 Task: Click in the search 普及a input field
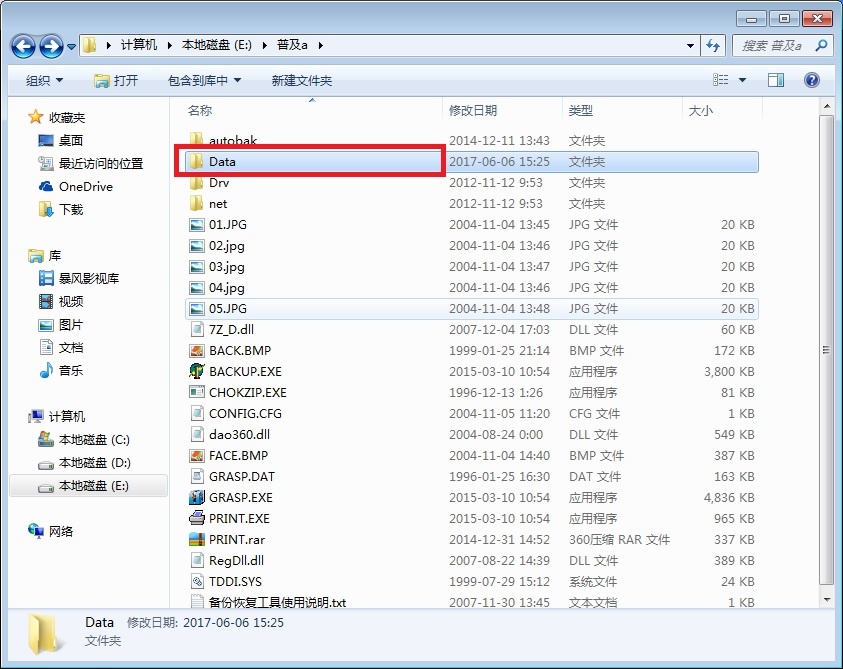point(774,46)
